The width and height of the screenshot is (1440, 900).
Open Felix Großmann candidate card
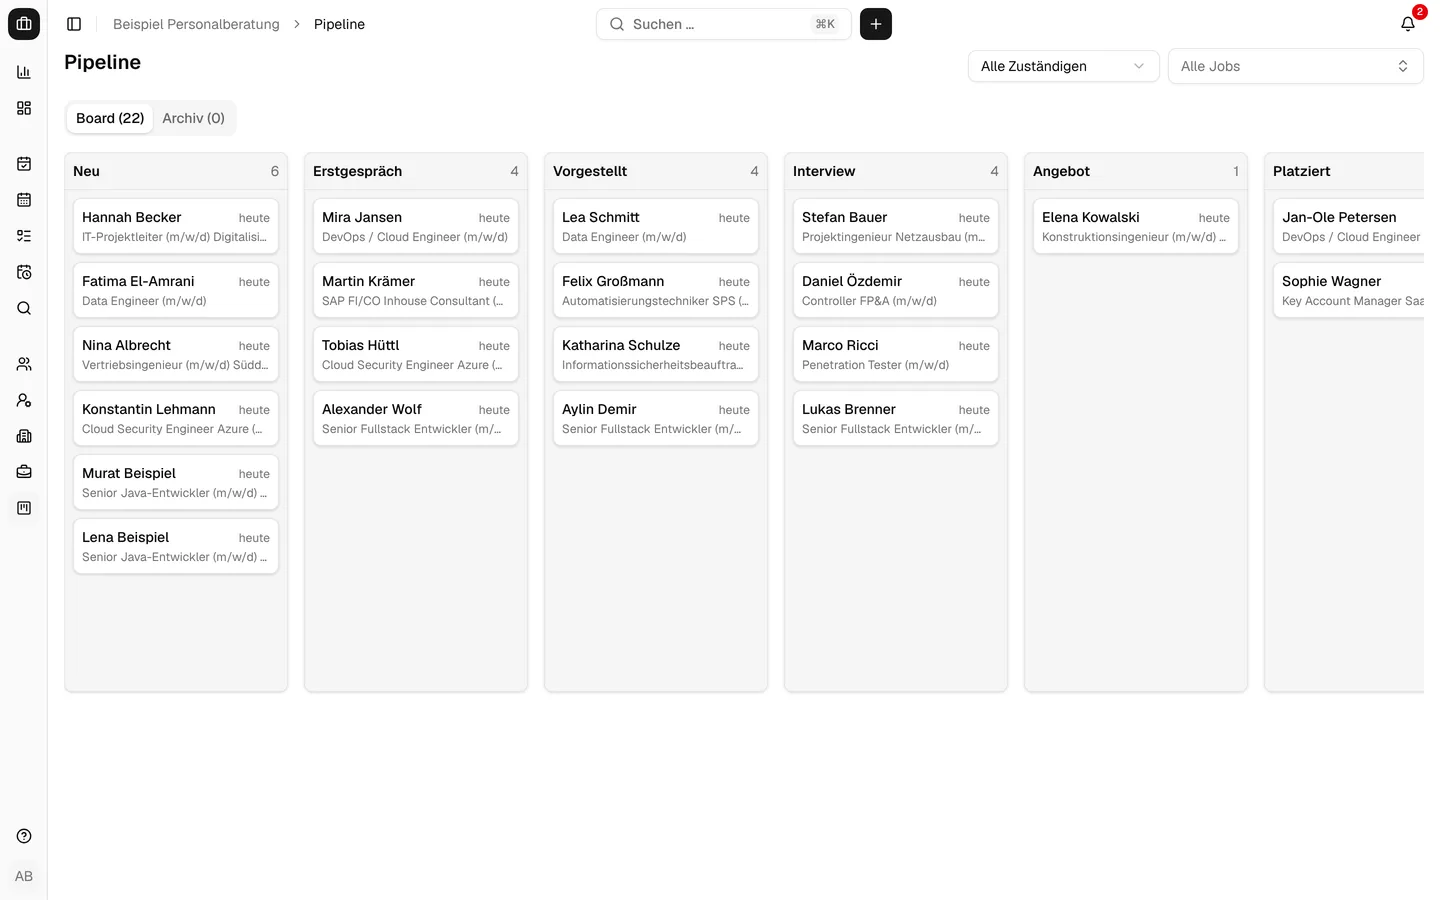tap(656, 290)
